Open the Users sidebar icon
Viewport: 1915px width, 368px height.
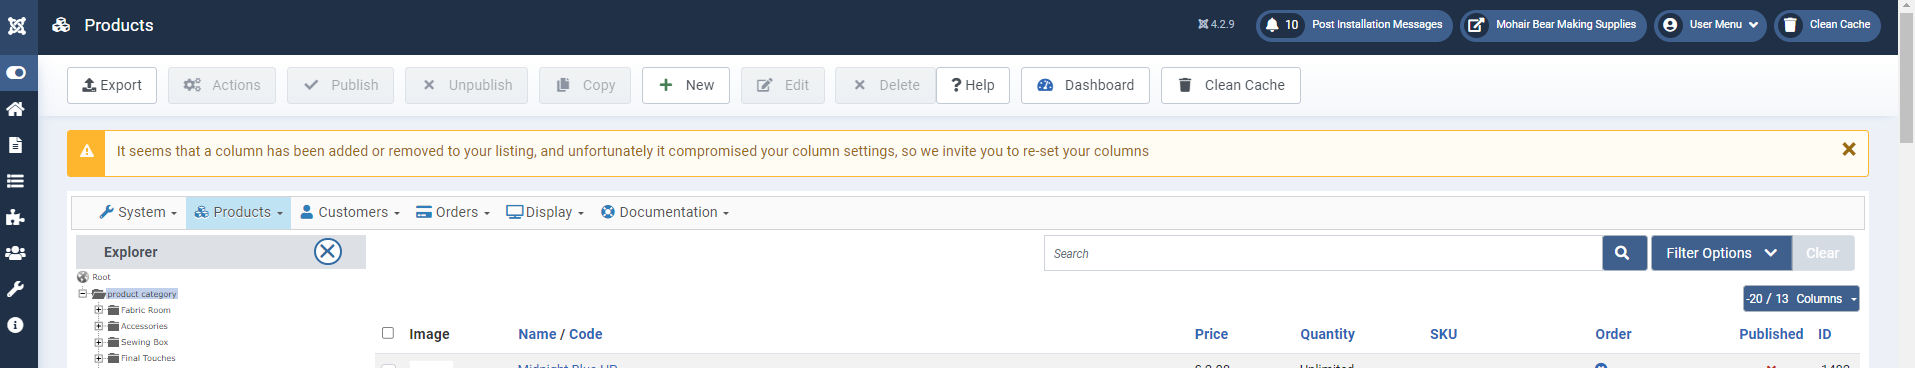(x=15, y=253)
